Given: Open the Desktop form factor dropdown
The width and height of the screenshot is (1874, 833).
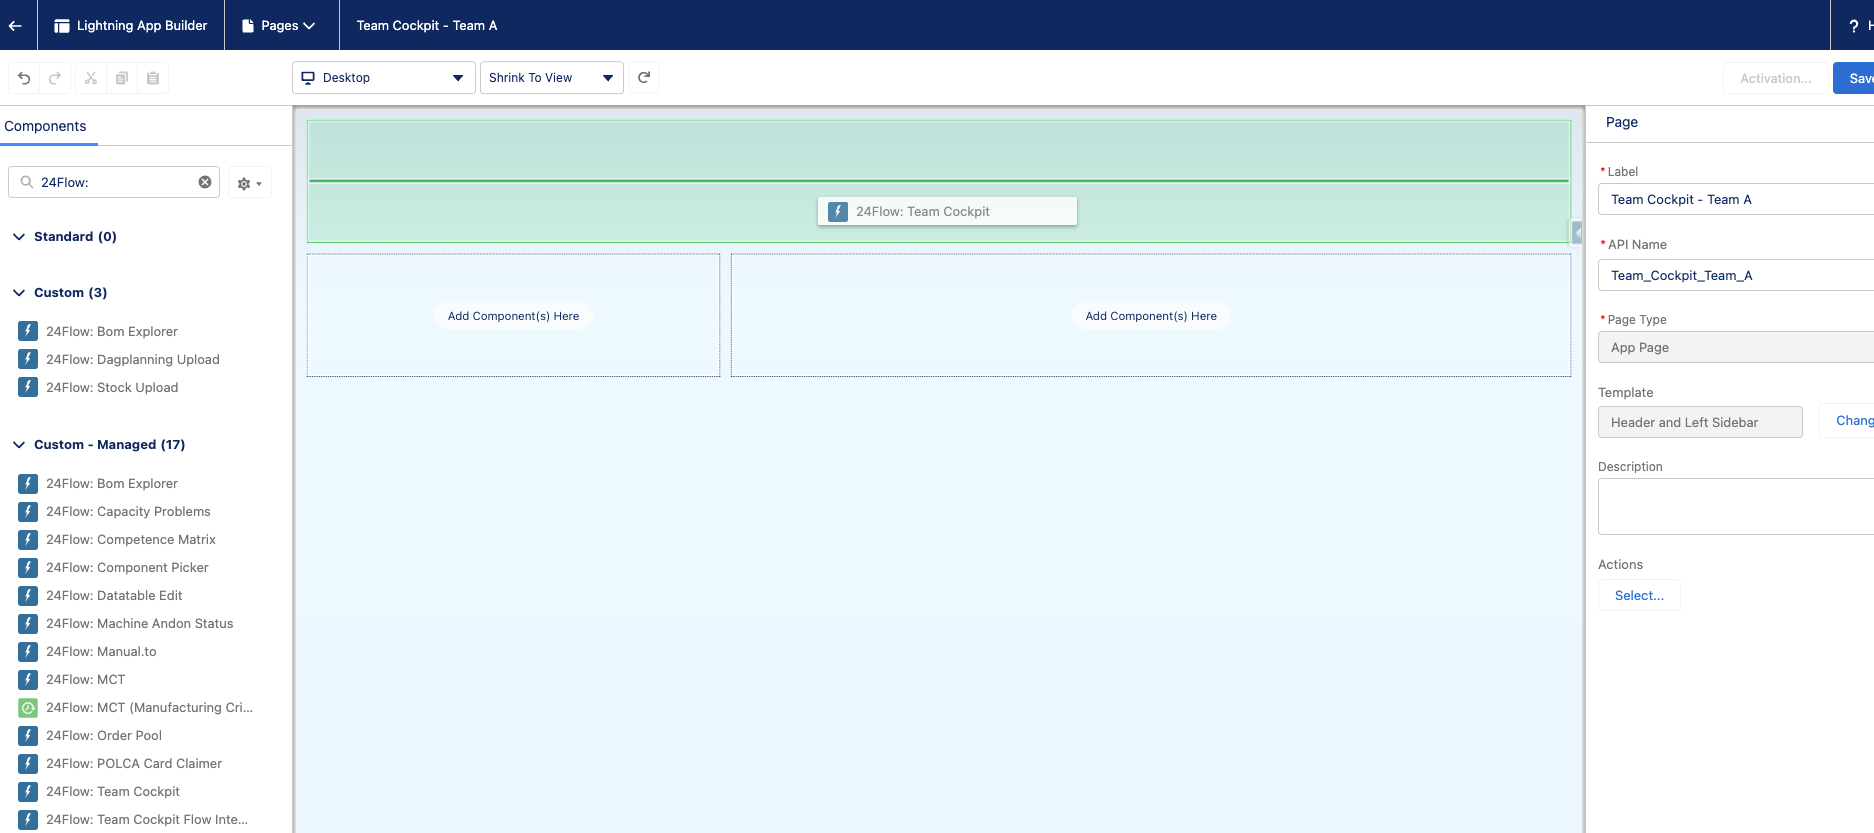Looking at the screenshot, I should pyautogui.click(x=383, y=78).
